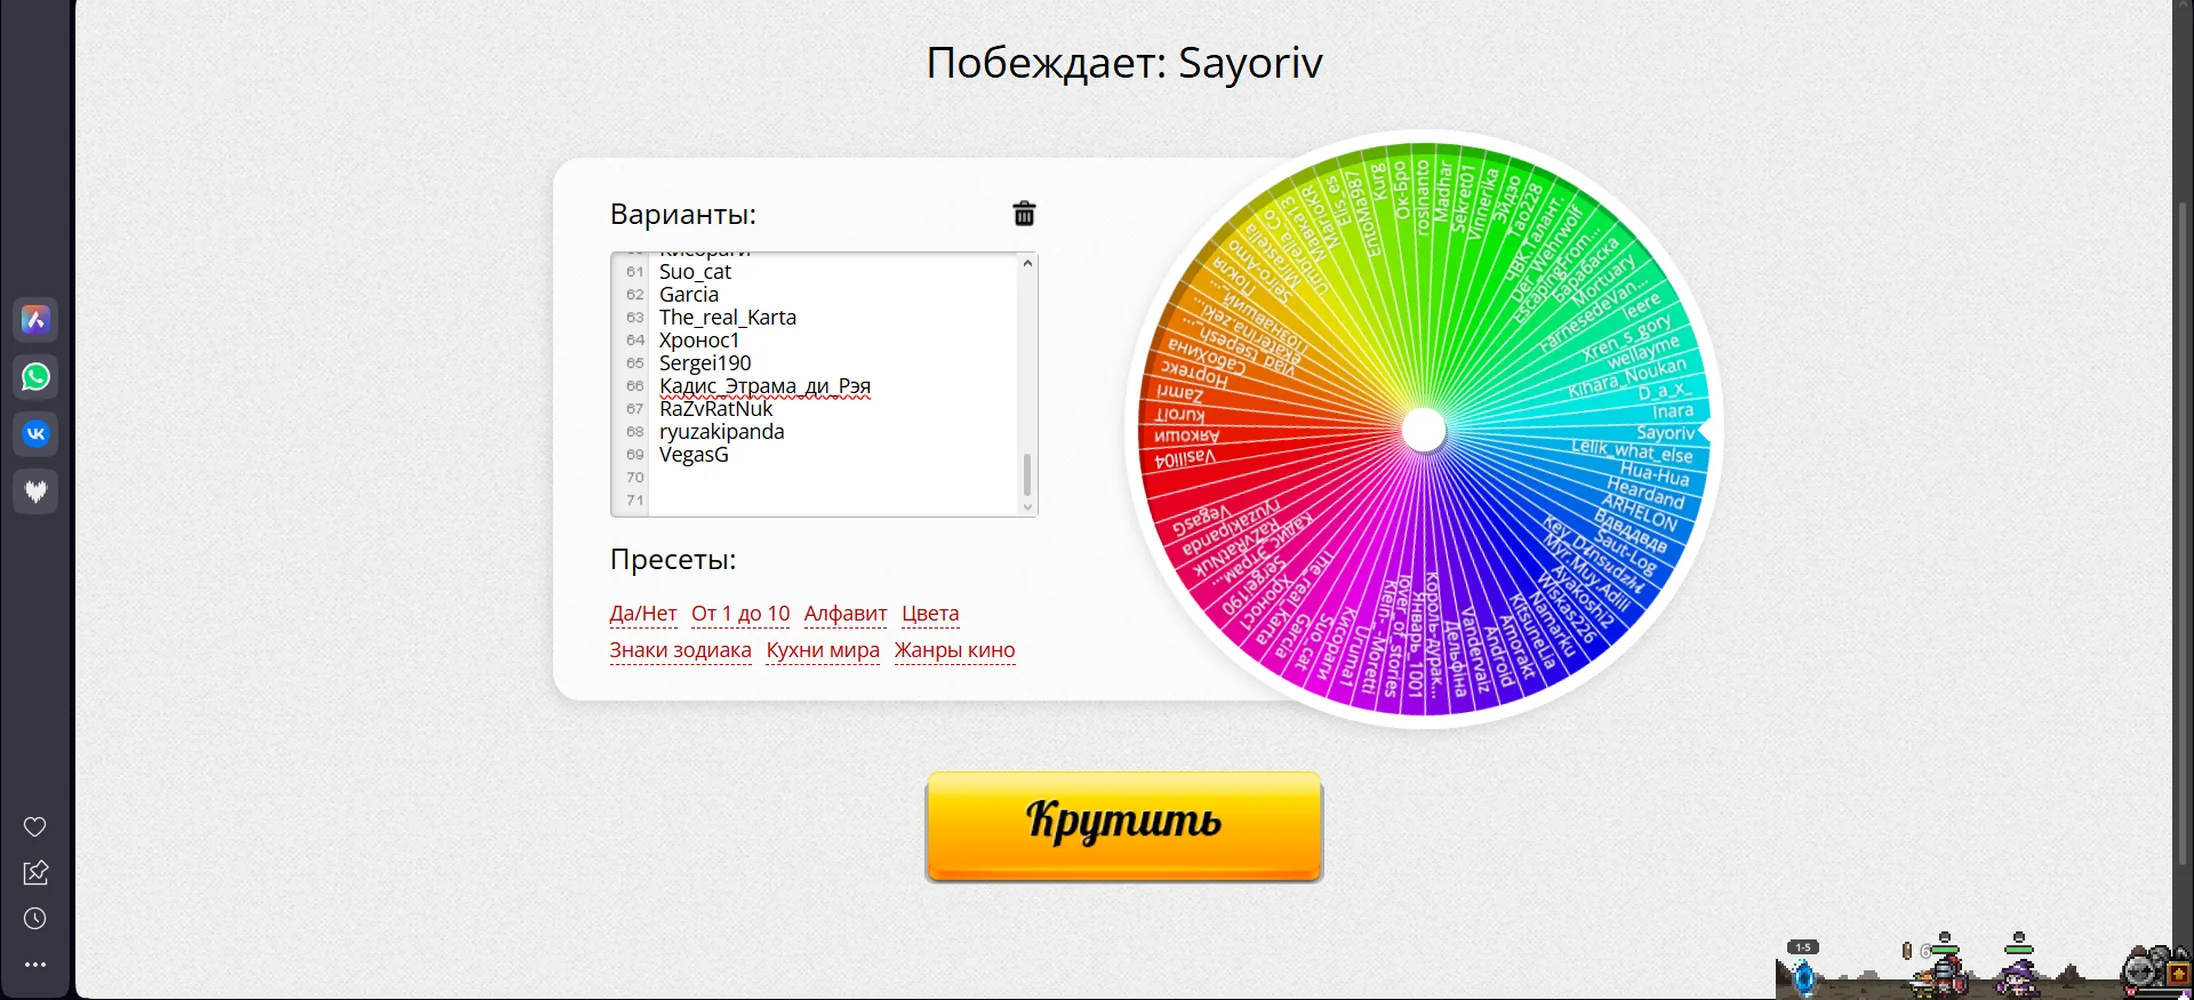Click the The_real_Karta entry
Screen dimensions: 2194x1000
[728, 318]
